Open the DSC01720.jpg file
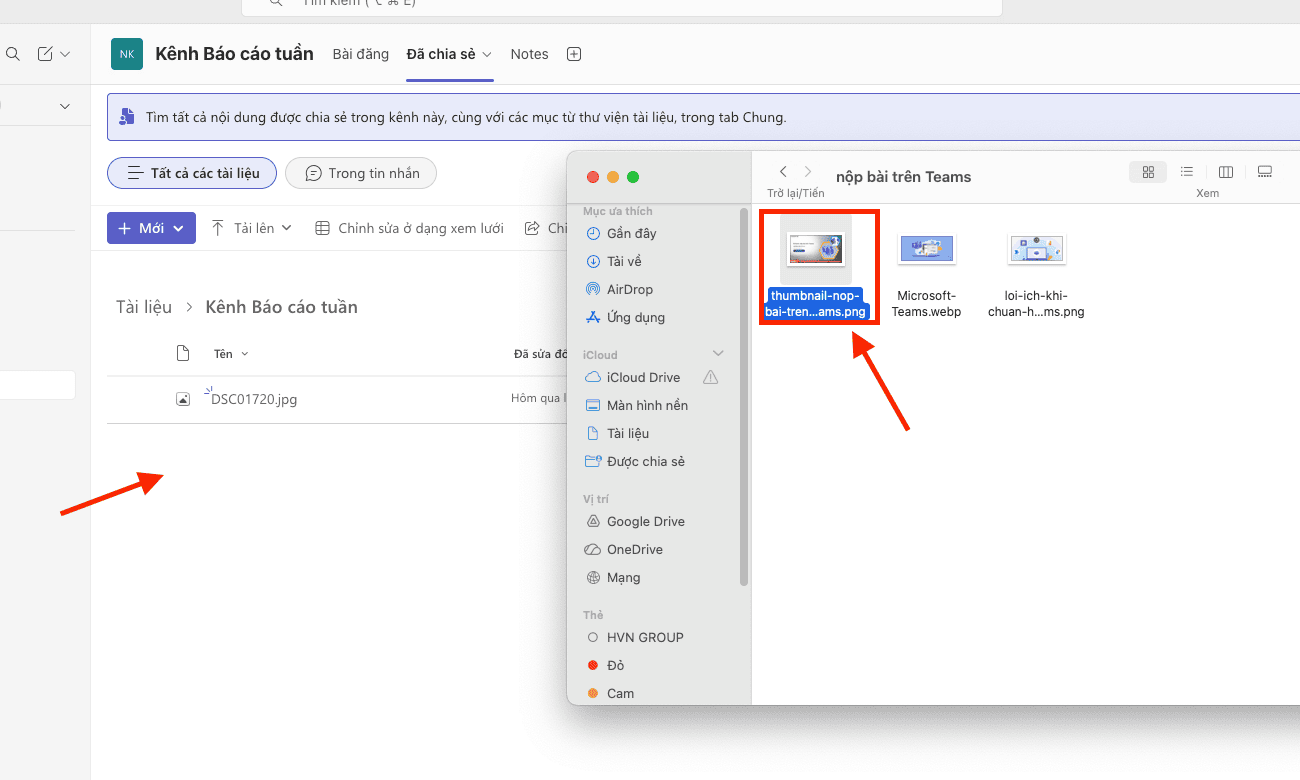Viewport: 1300px width, 780px height. point(254,399)
